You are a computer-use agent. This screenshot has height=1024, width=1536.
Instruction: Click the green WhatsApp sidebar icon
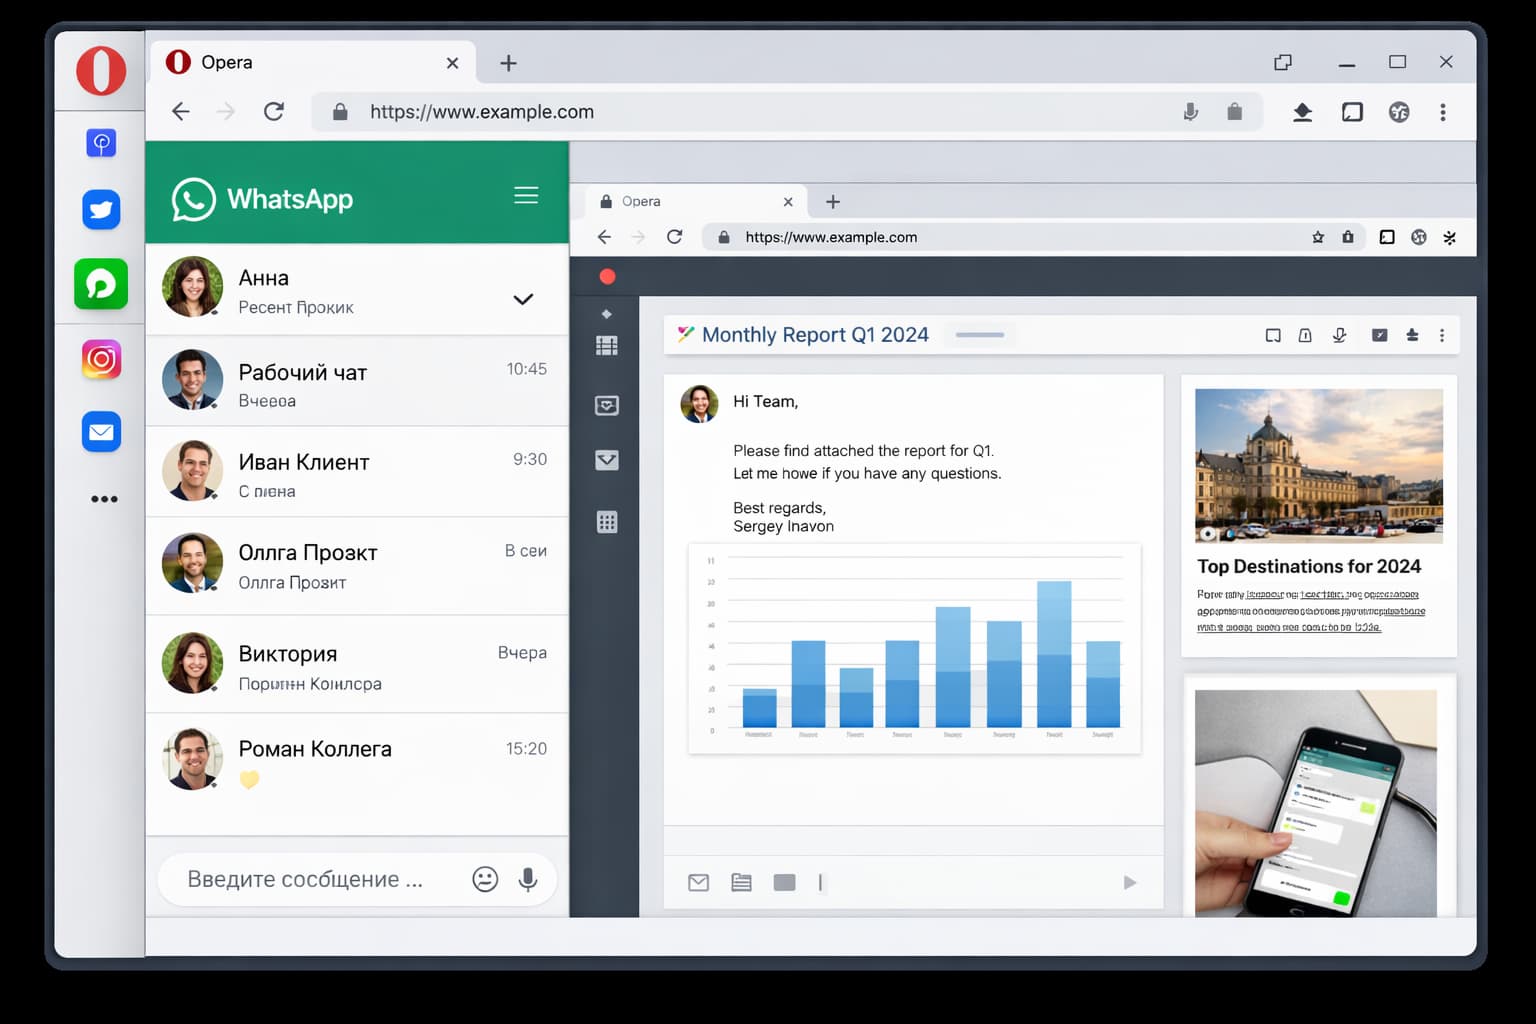point(101,284)
